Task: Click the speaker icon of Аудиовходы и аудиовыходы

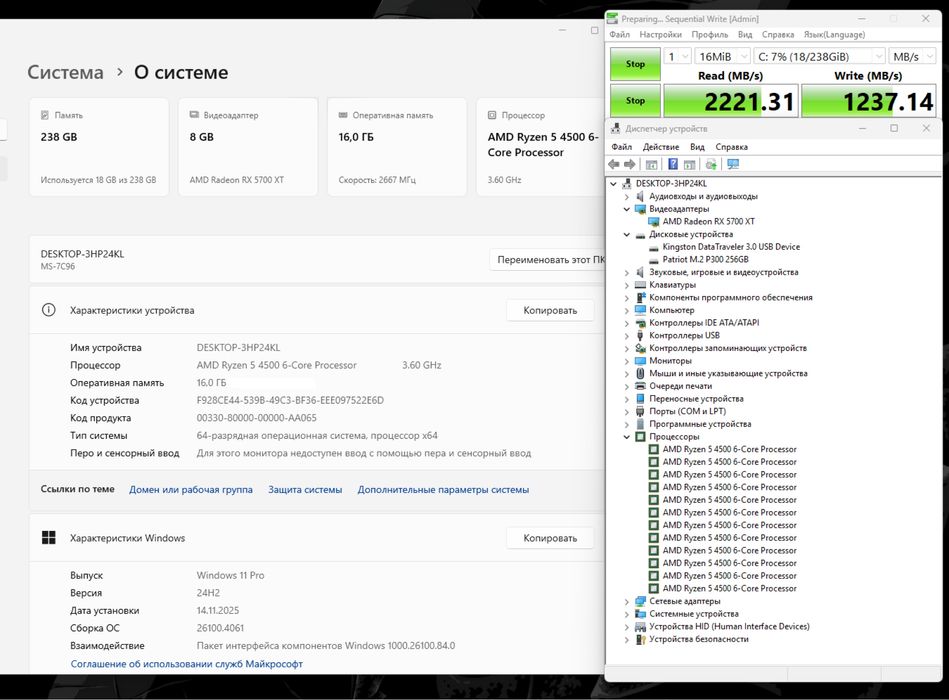Action: click(640, 196)
